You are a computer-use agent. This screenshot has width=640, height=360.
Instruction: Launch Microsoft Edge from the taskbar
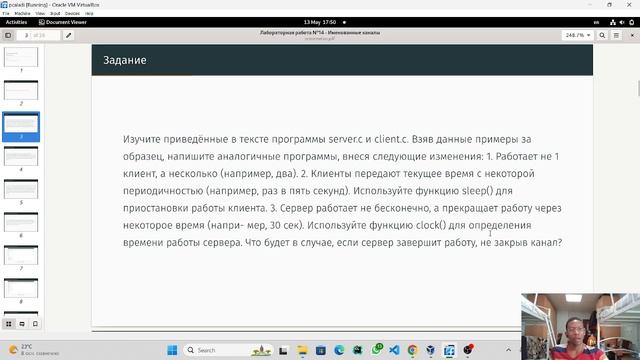339,350
